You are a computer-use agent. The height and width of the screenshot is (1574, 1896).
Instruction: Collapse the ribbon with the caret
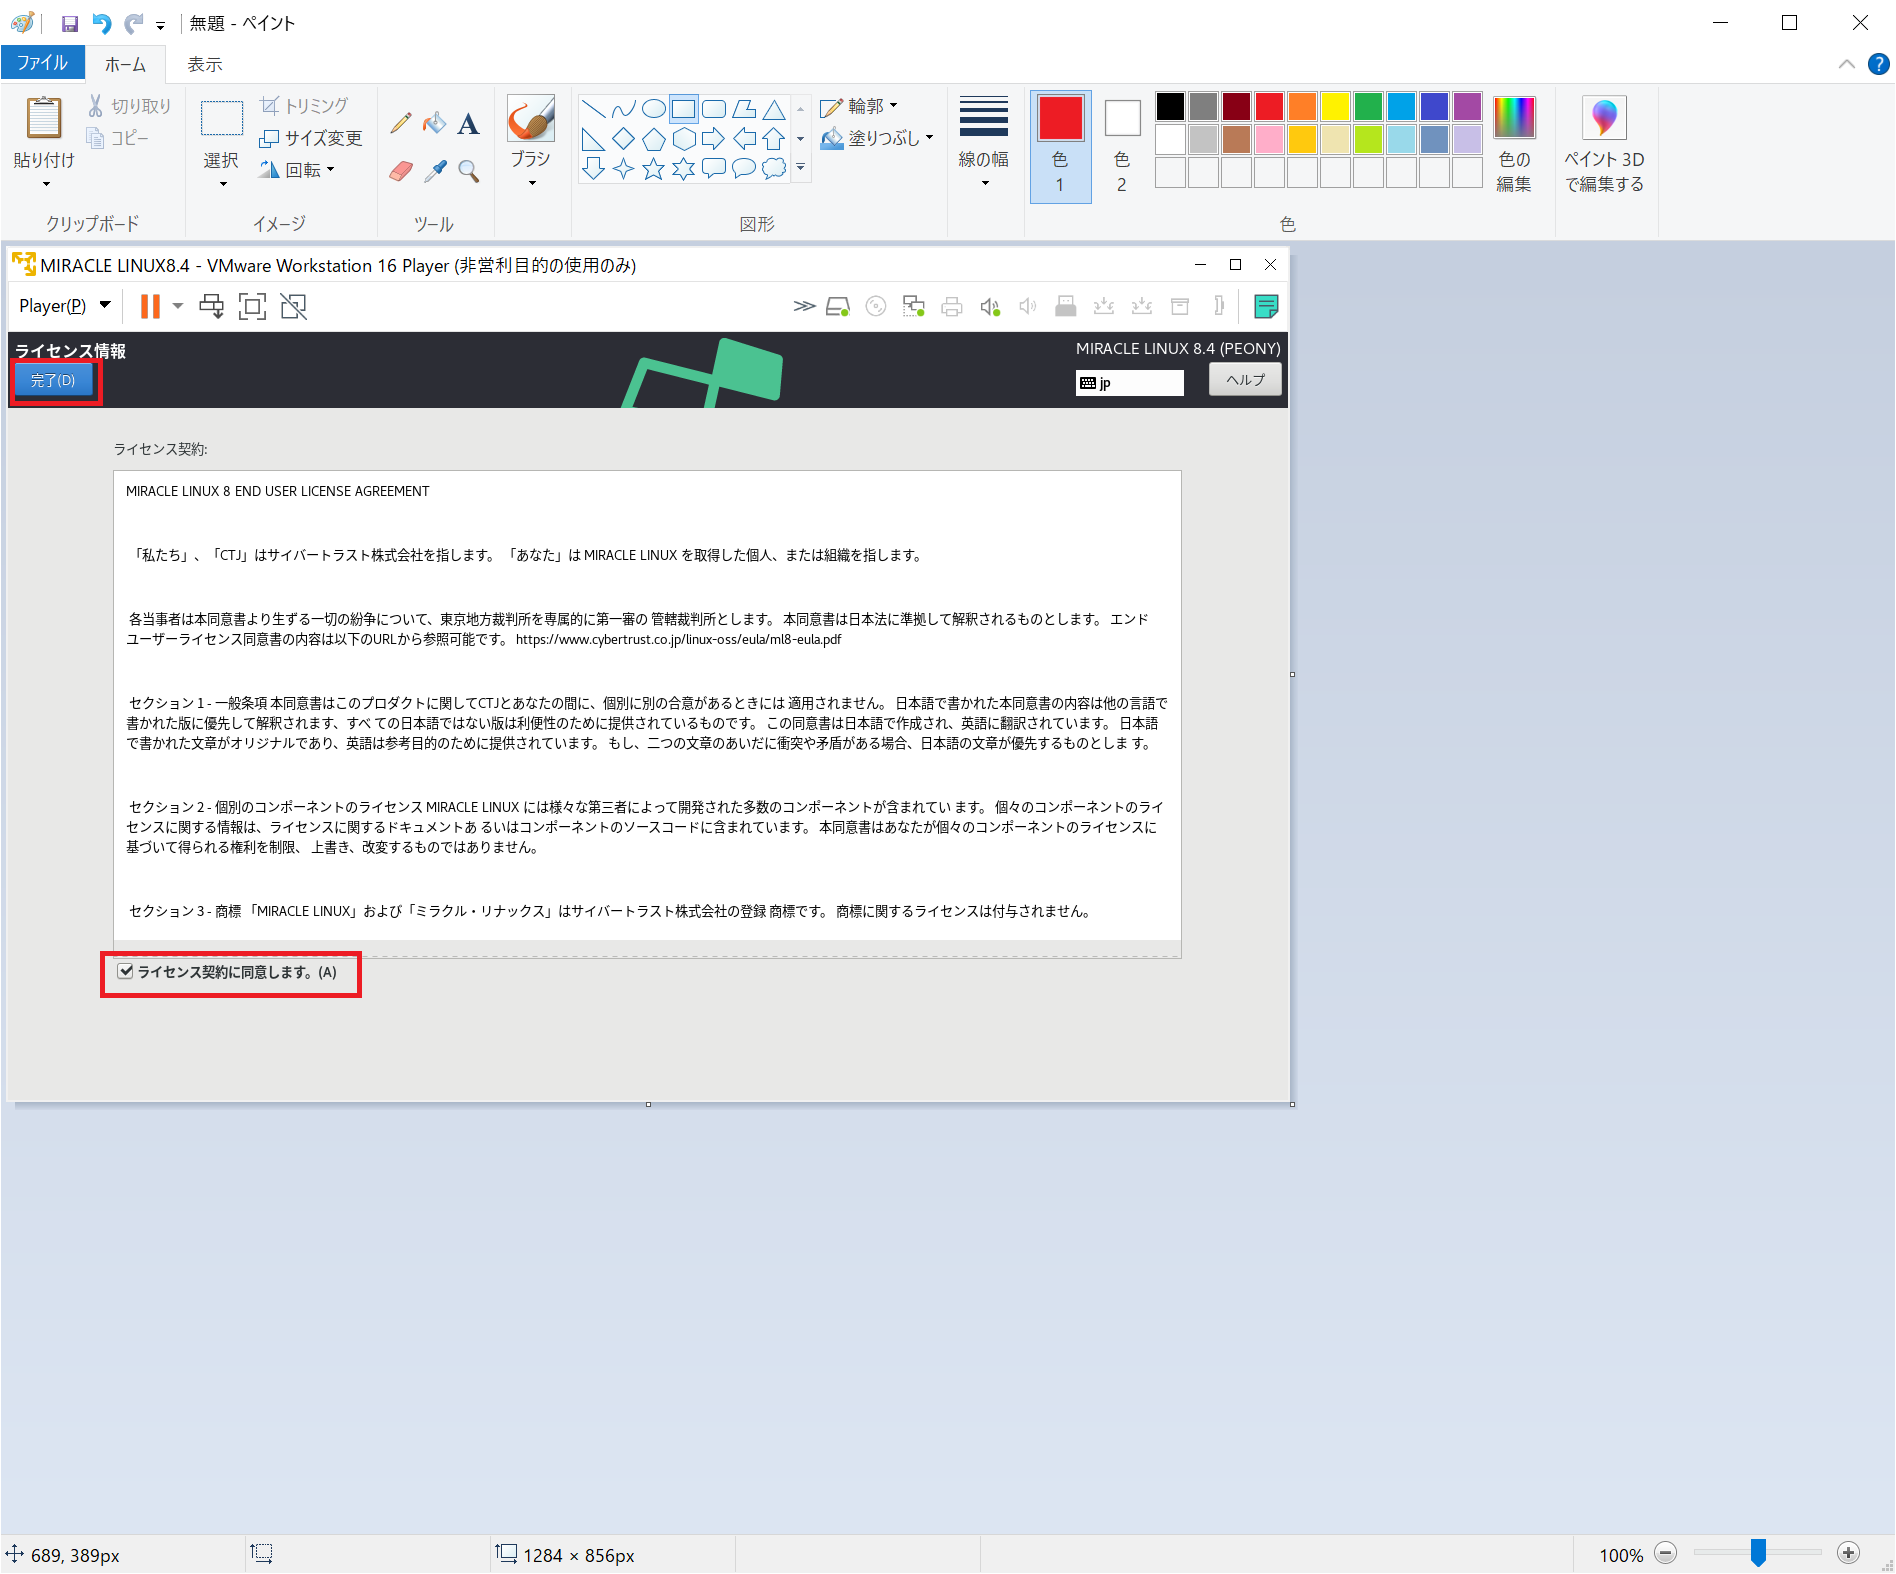[x=1846, y=64]
